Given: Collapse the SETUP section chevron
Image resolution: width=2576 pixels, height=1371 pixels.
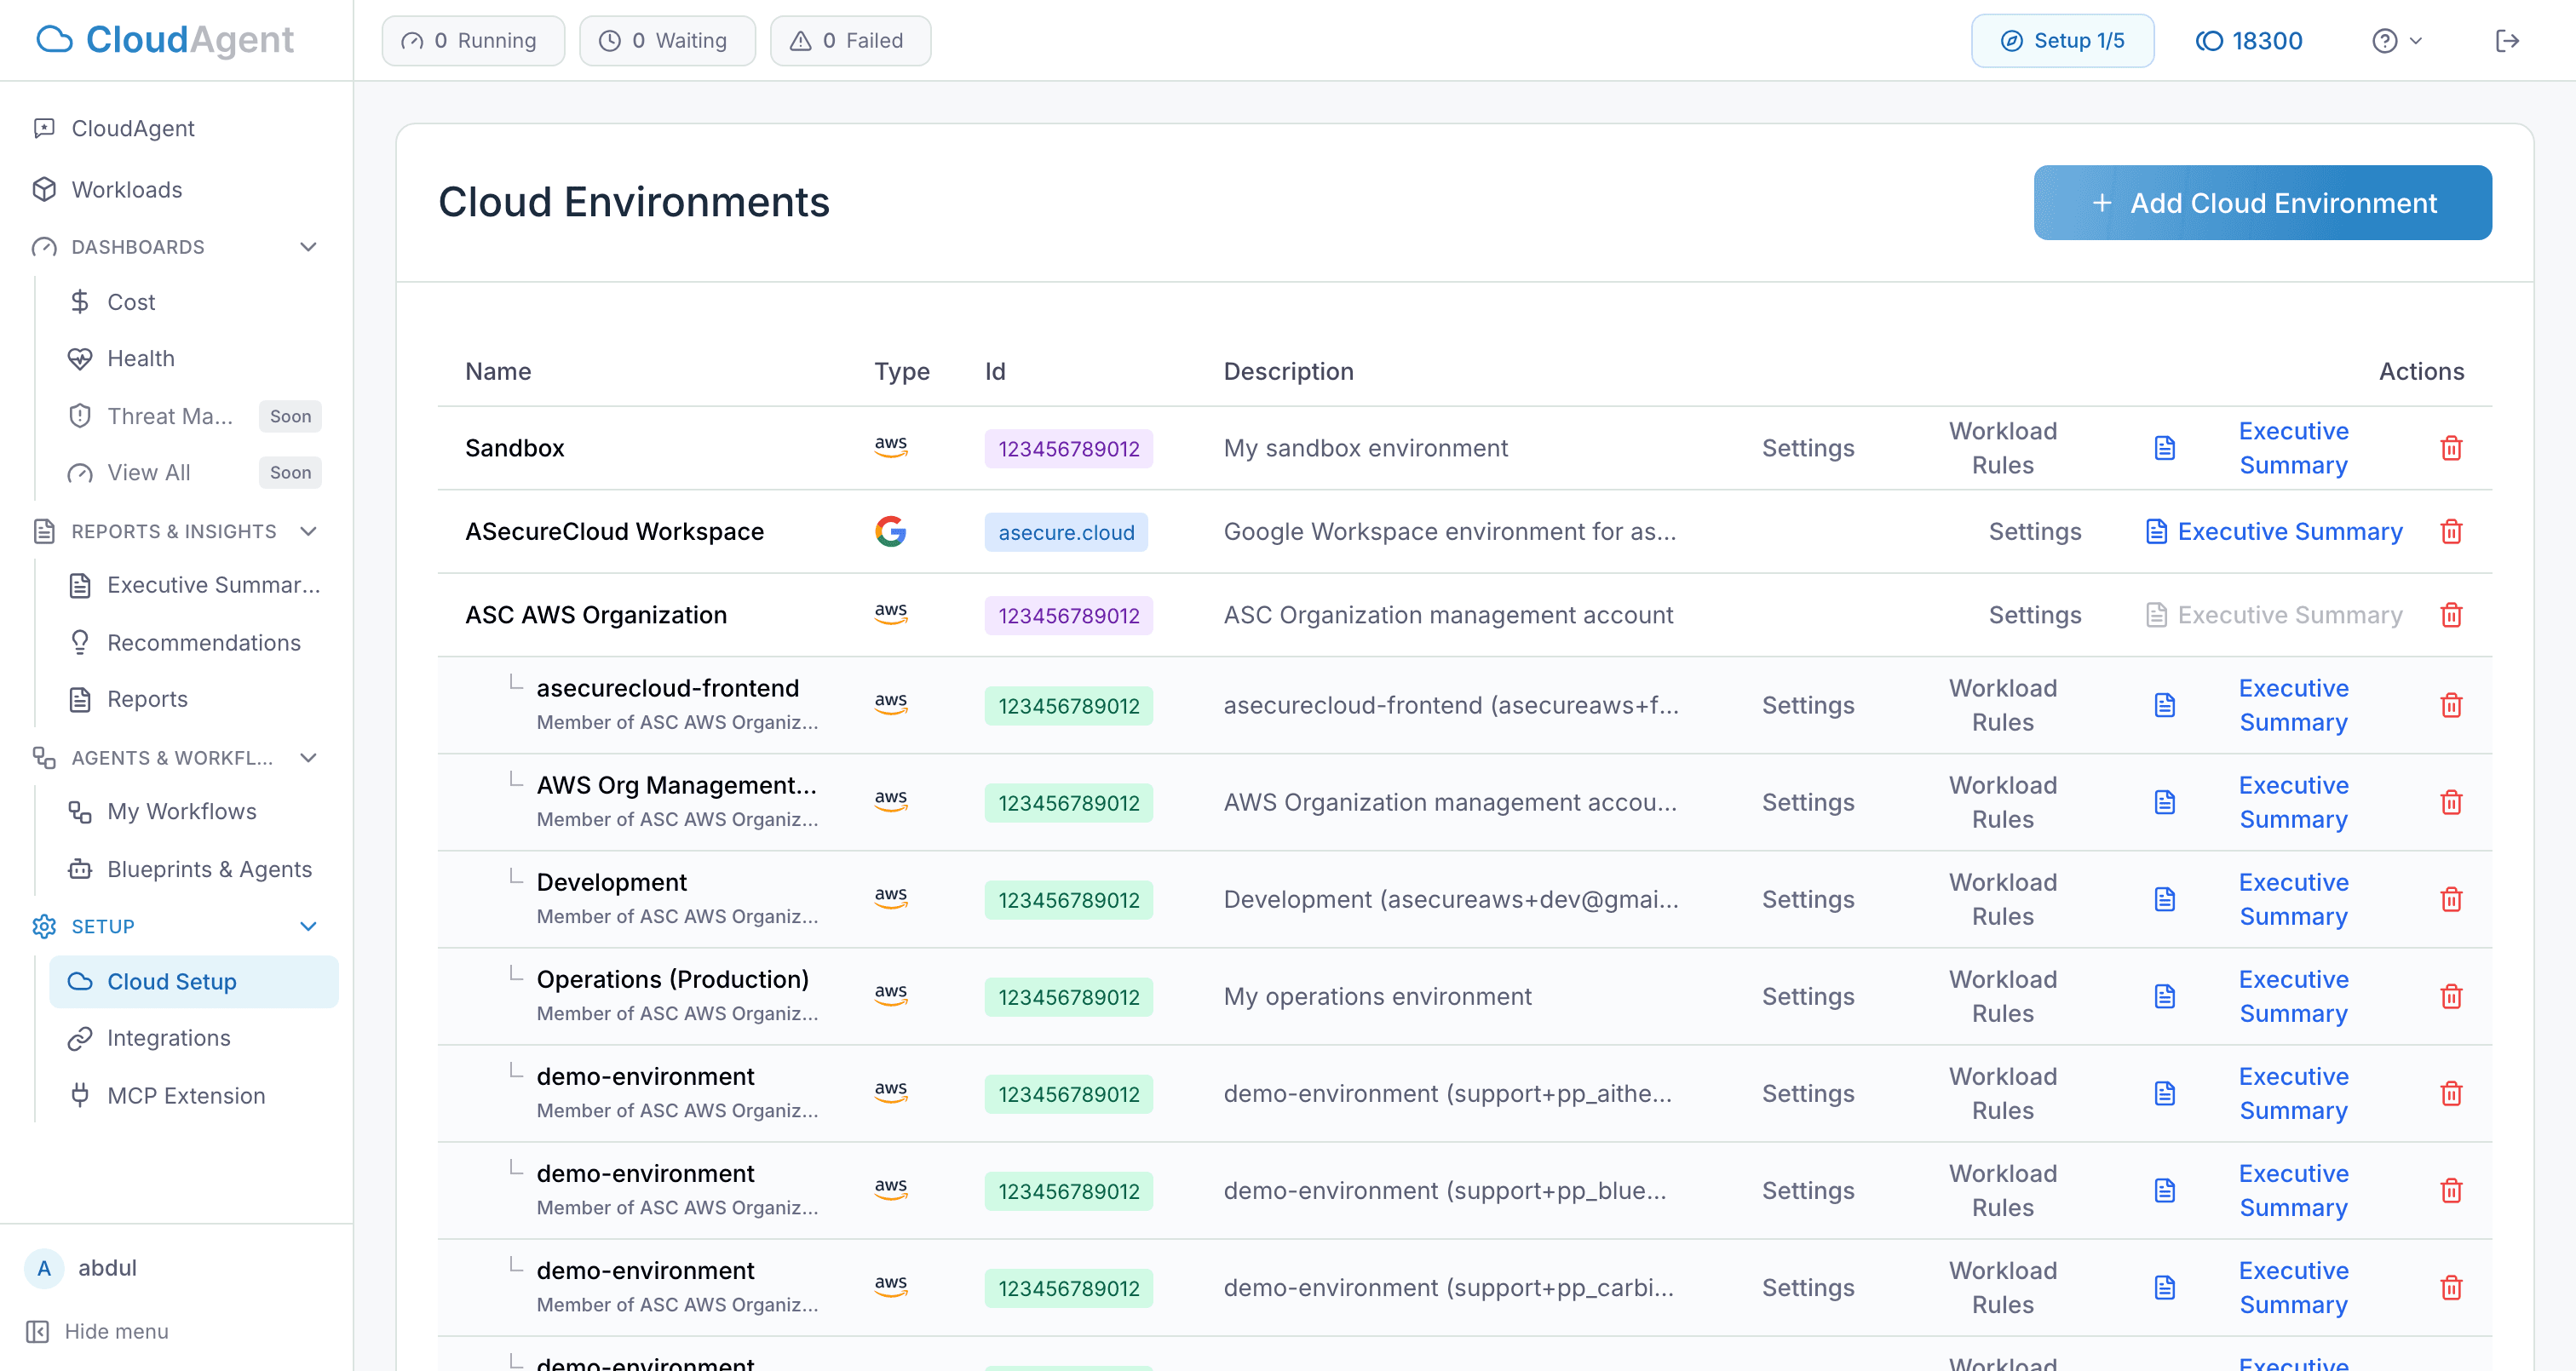Looking at the screenshot, I should tap(308, 926).
